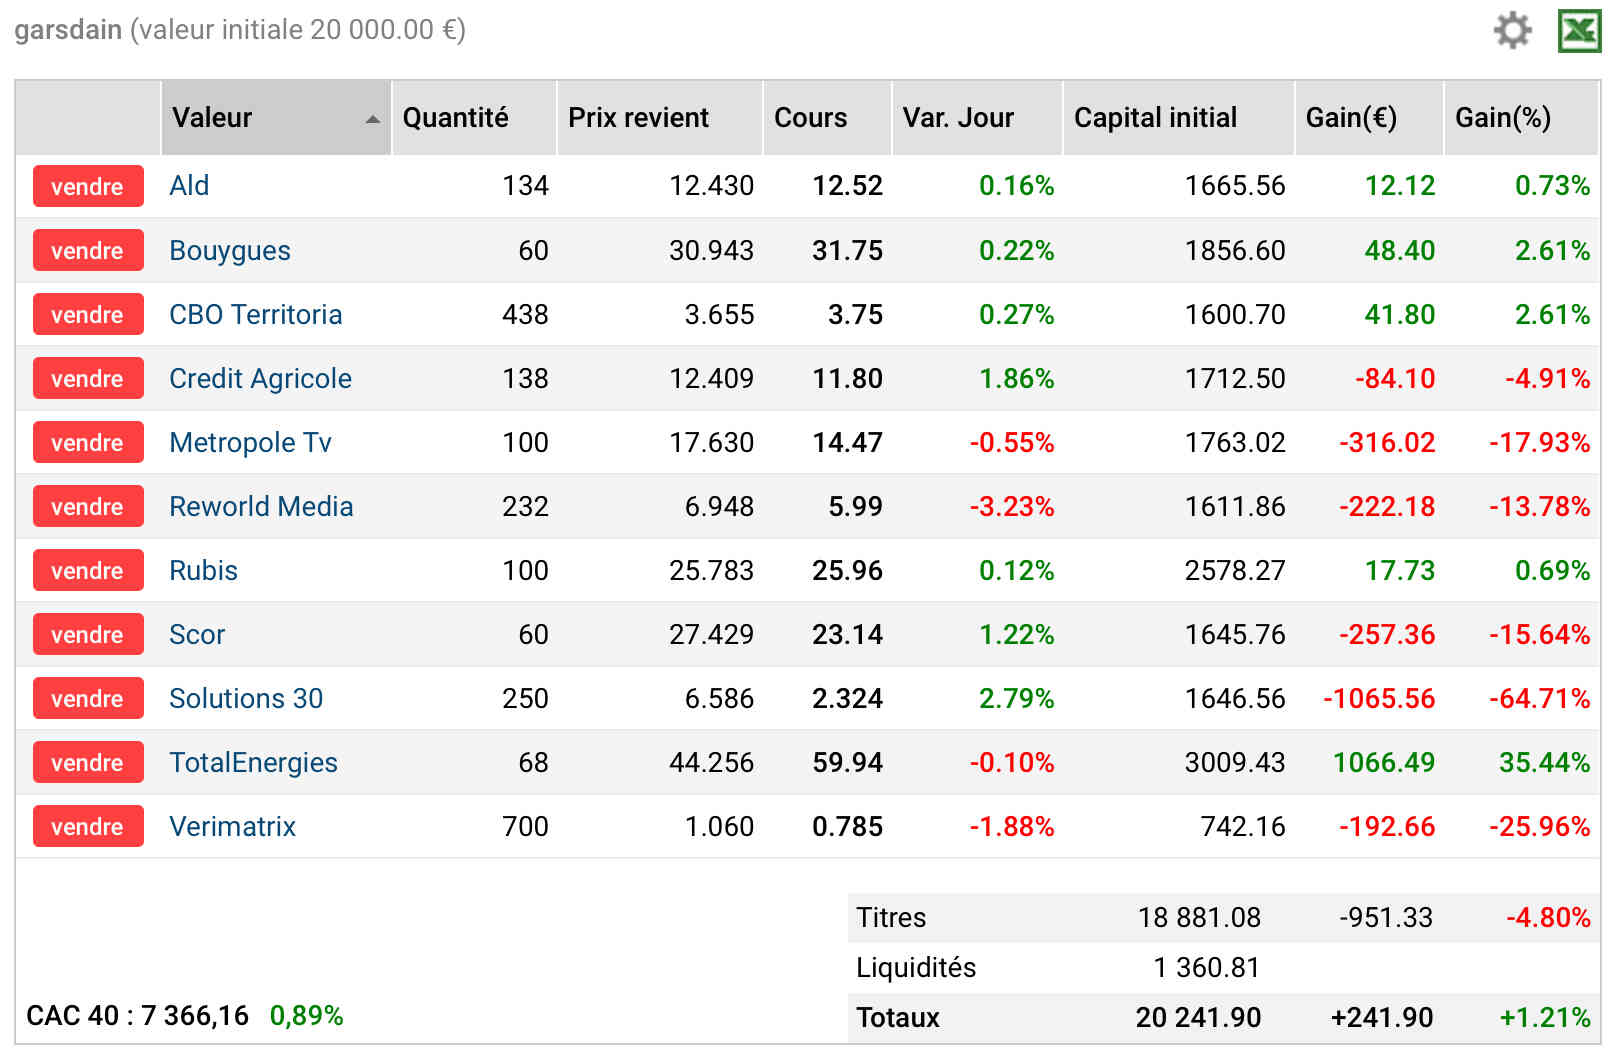Select the garsdain portfolio title
The image size is (1616, 1050).
tap(68, 30)
